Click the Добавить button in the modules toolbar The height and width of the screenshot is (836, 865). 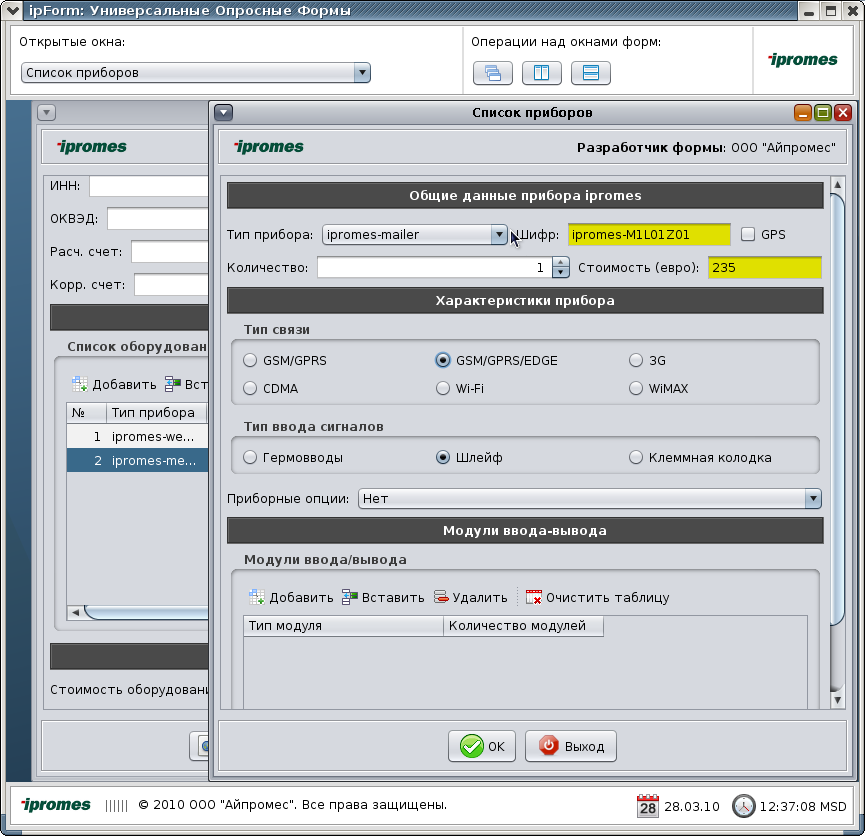coord(291,597)
